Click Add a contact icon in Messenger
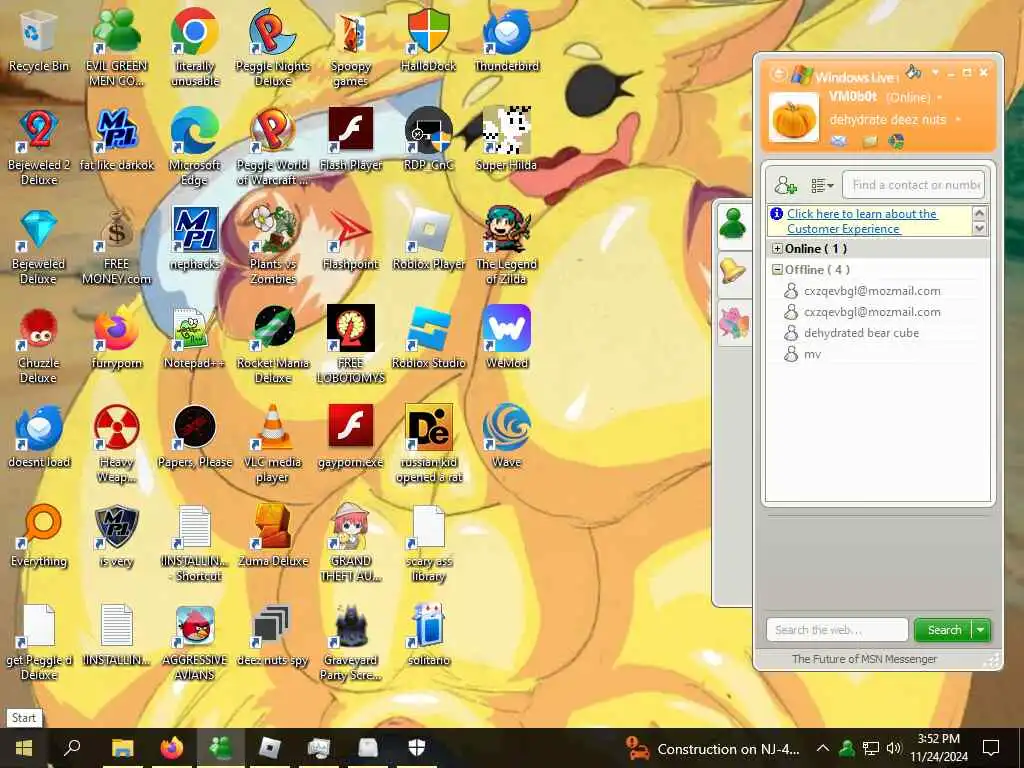 785,185
